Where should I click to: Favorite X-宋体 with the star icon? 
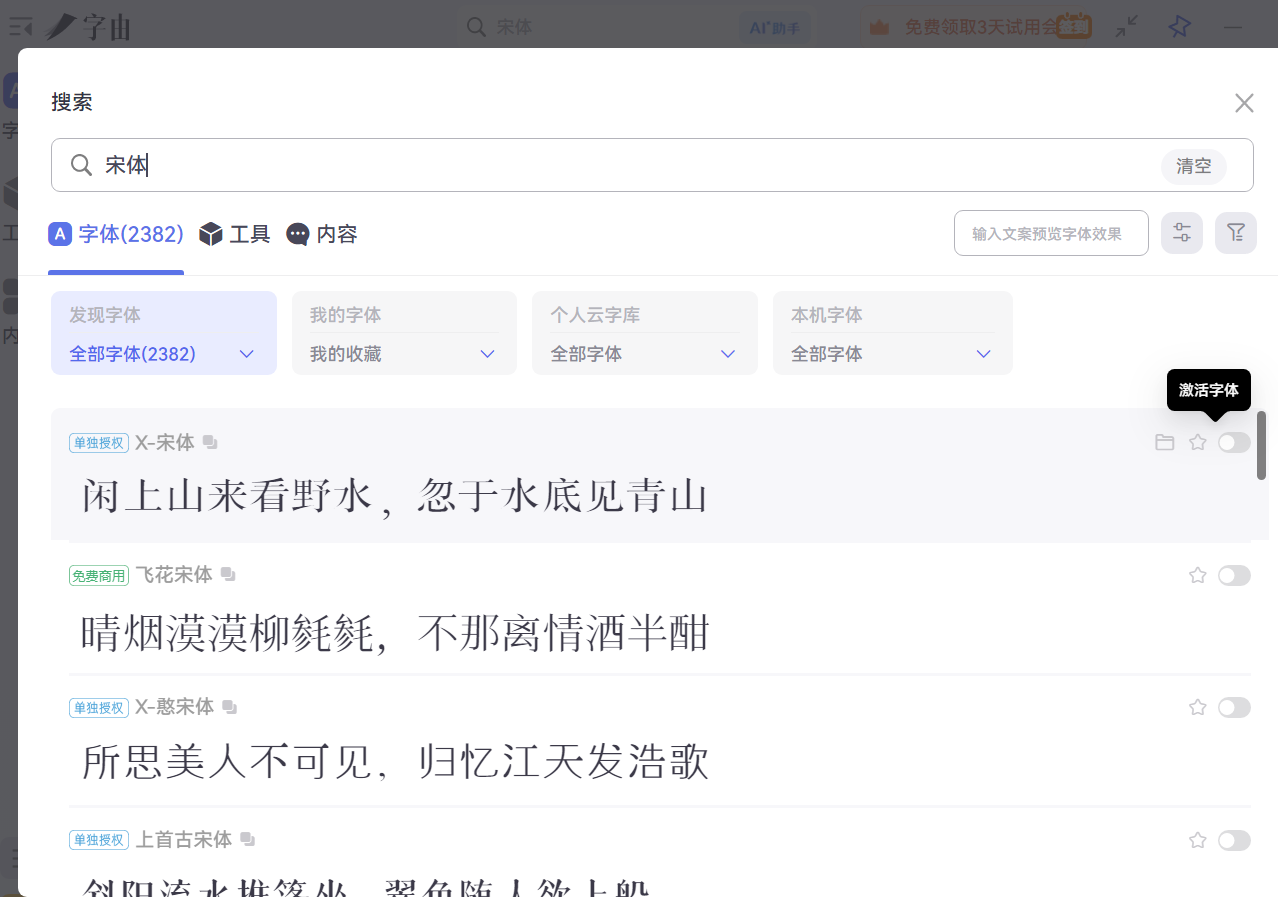click(x=1197, y=442)
